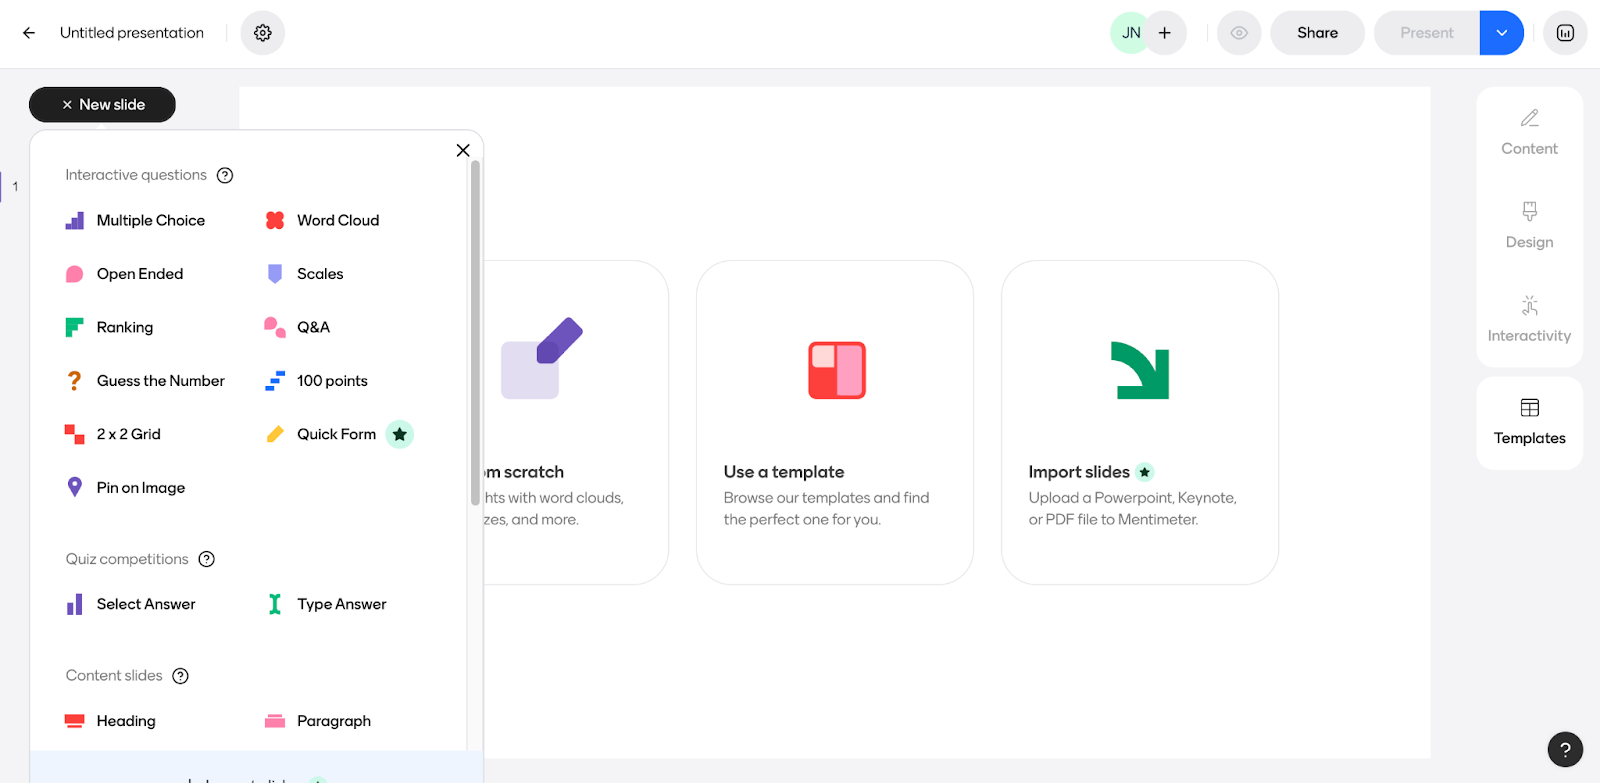Select Multiple Choice slide type
The width and height of the screenshot is (1600, 783).
point(135,220)
